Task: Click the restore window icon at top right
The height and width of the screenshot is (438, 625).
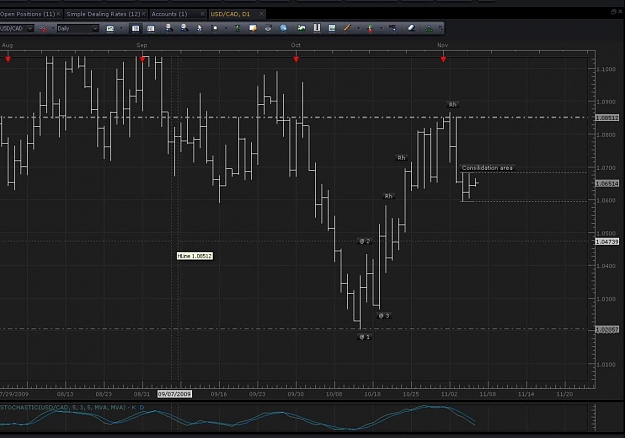Action: (613, 12)
